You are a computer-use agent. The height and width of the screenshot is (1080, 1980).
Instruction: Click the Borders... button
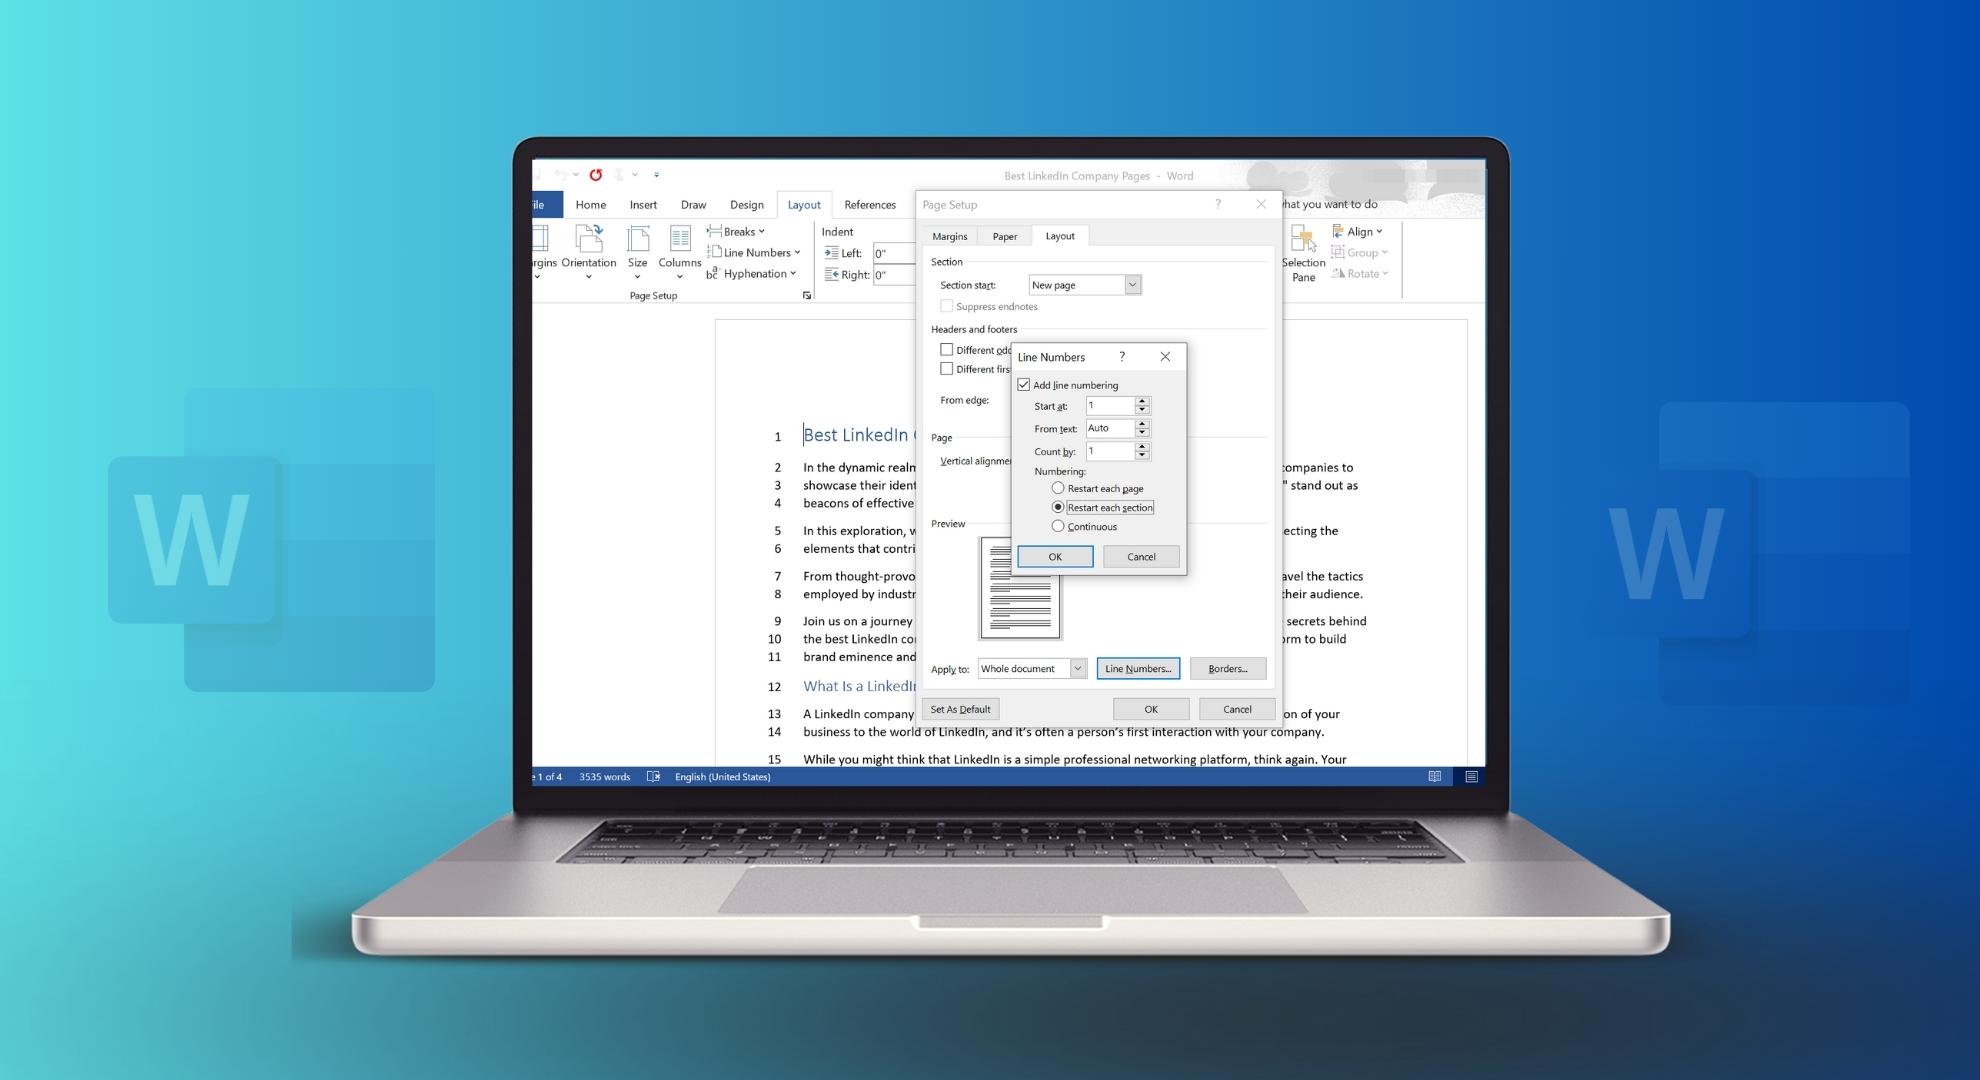point(1227,669)
